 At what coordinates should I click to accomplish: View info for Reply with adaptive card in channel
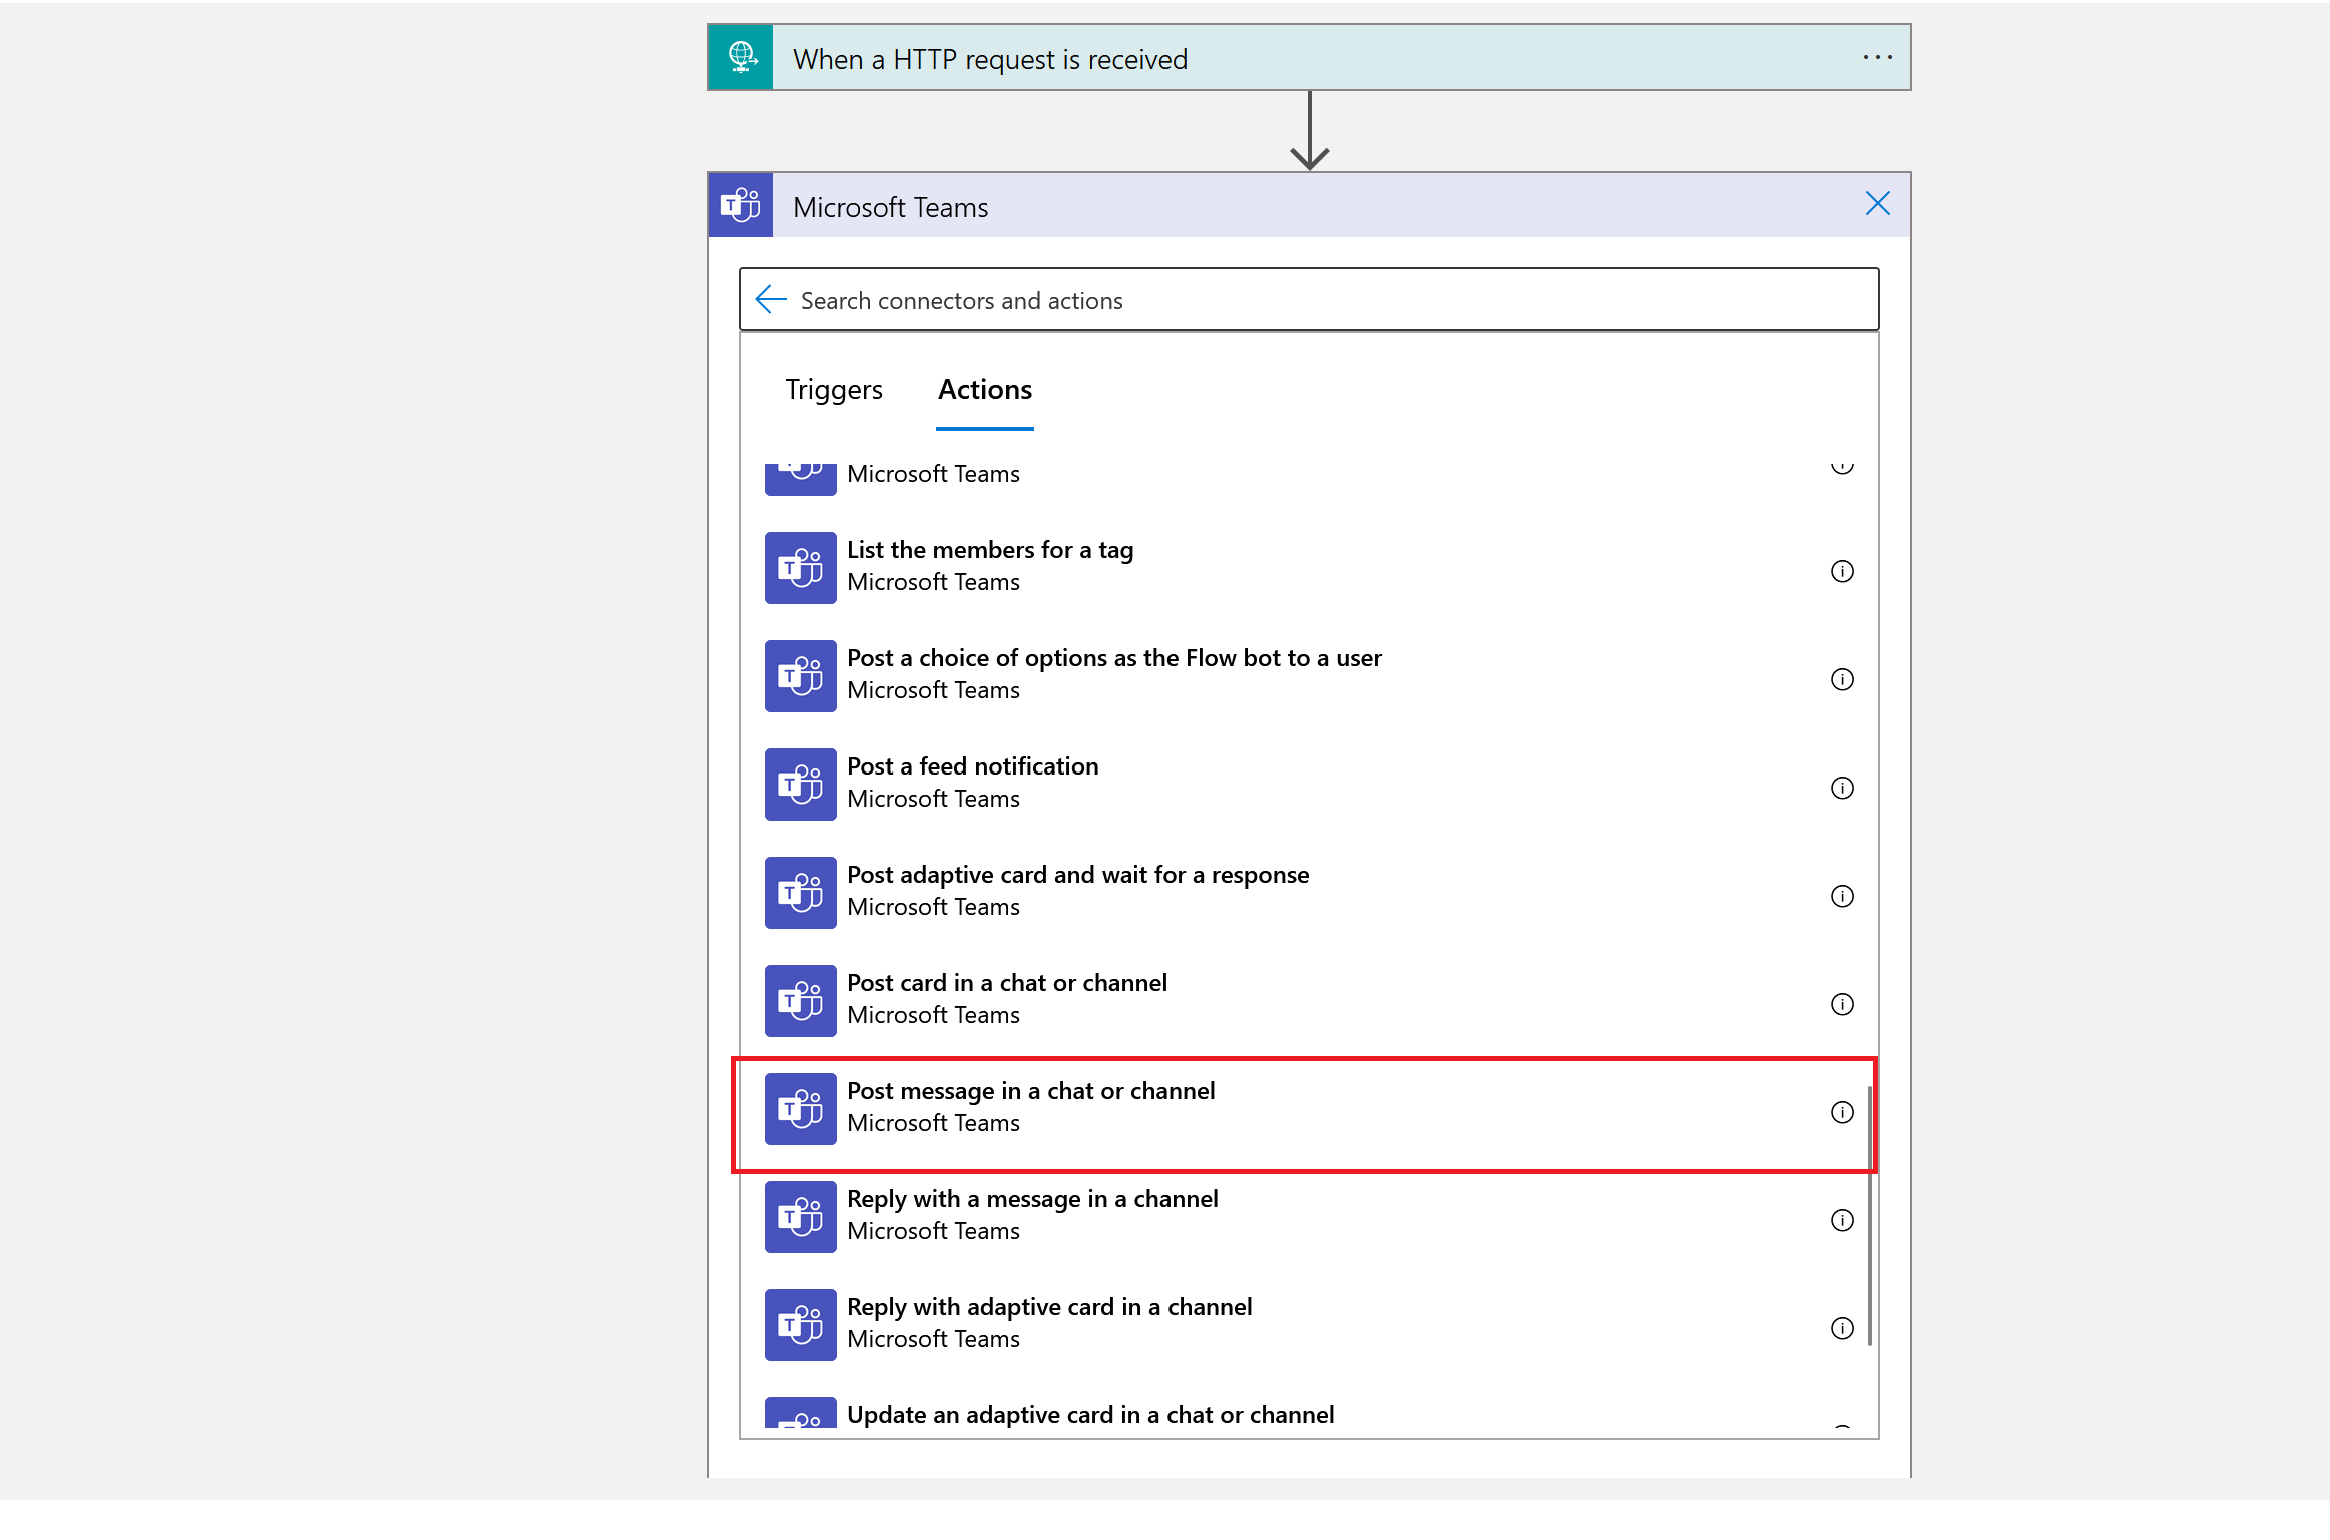1842,1328
